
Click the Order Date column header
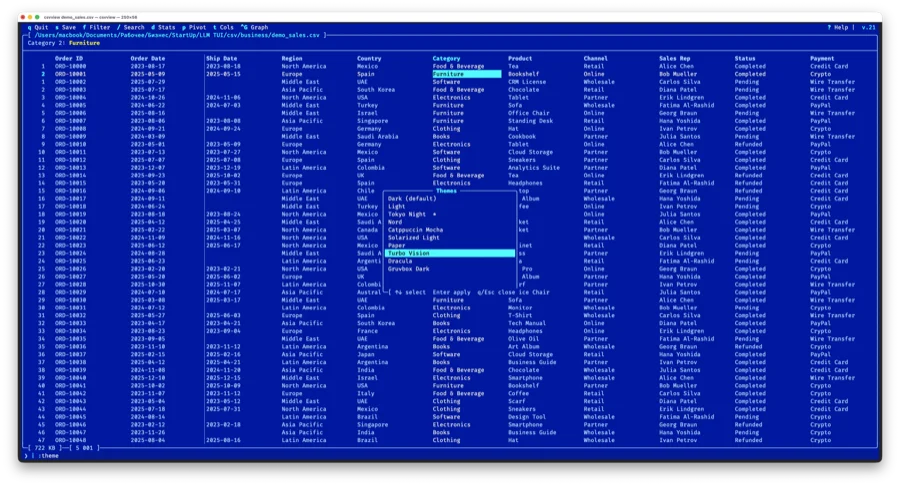coord(148,58)
